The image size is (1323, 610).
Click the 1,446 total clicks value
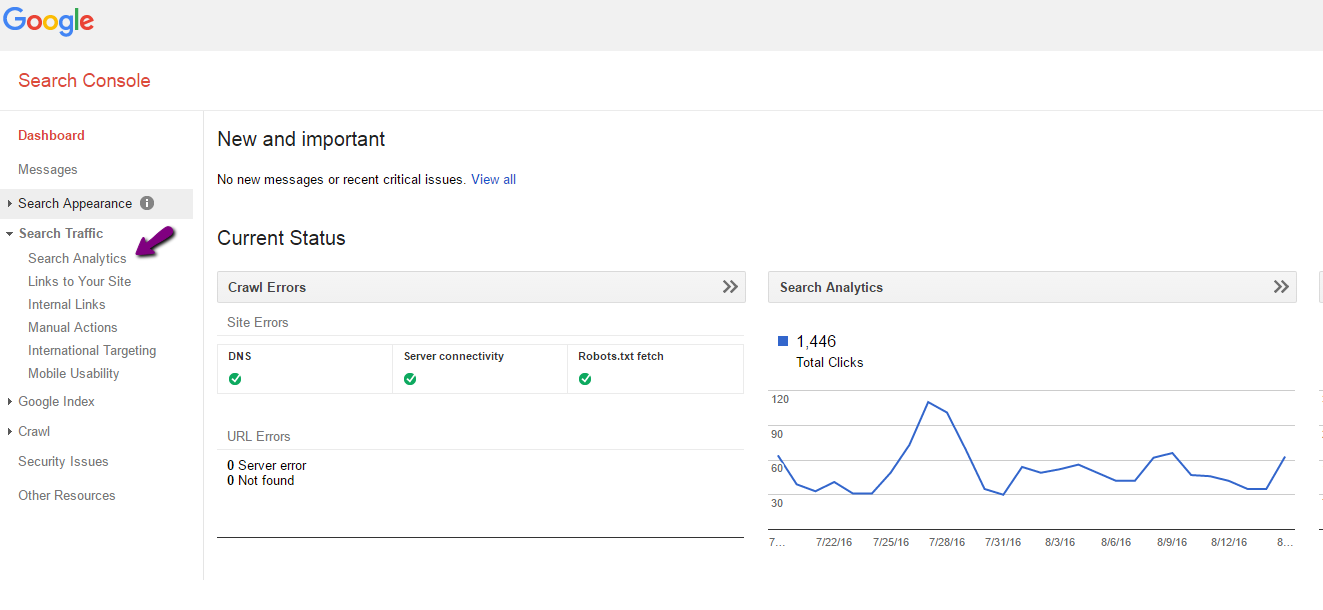[x=816, y=342]
